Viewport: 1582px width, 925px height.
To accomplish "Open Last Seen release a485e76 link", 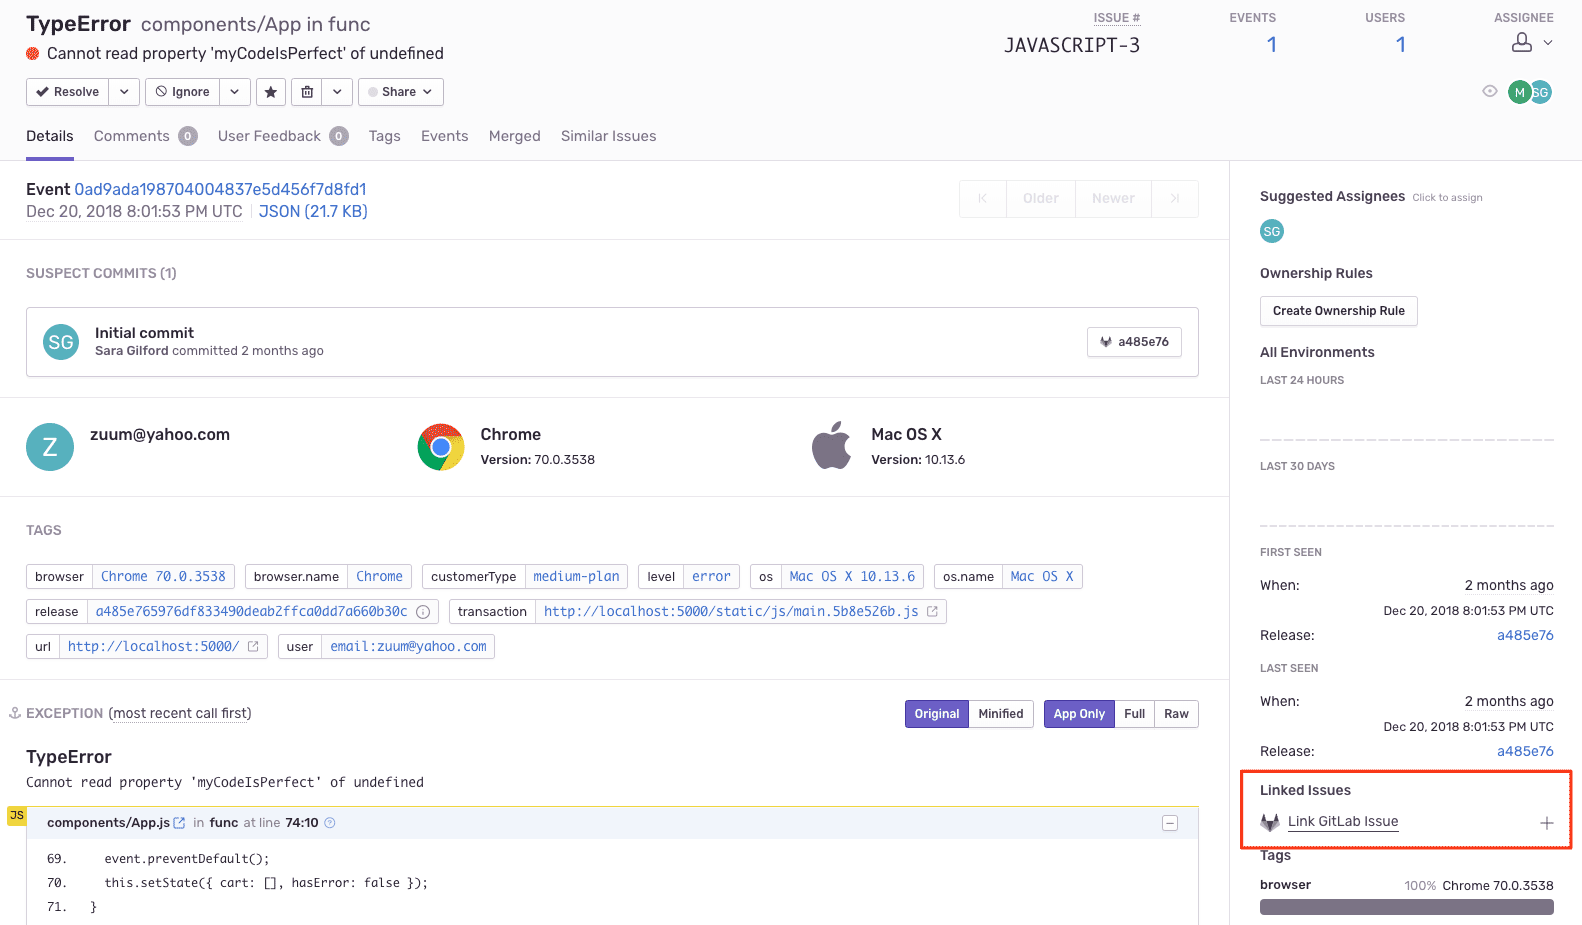I will click(x=1525, y=752).
